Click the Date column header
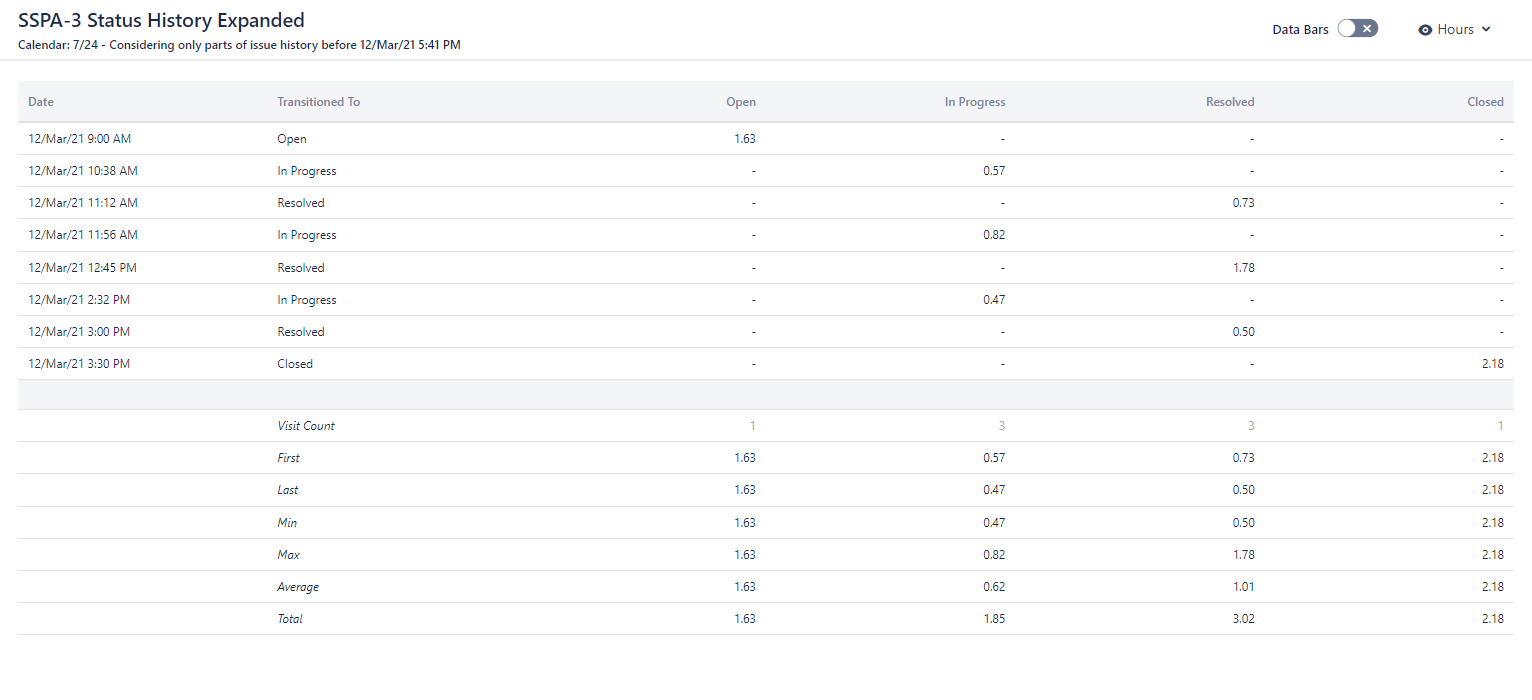 click(x=41, y=102)
